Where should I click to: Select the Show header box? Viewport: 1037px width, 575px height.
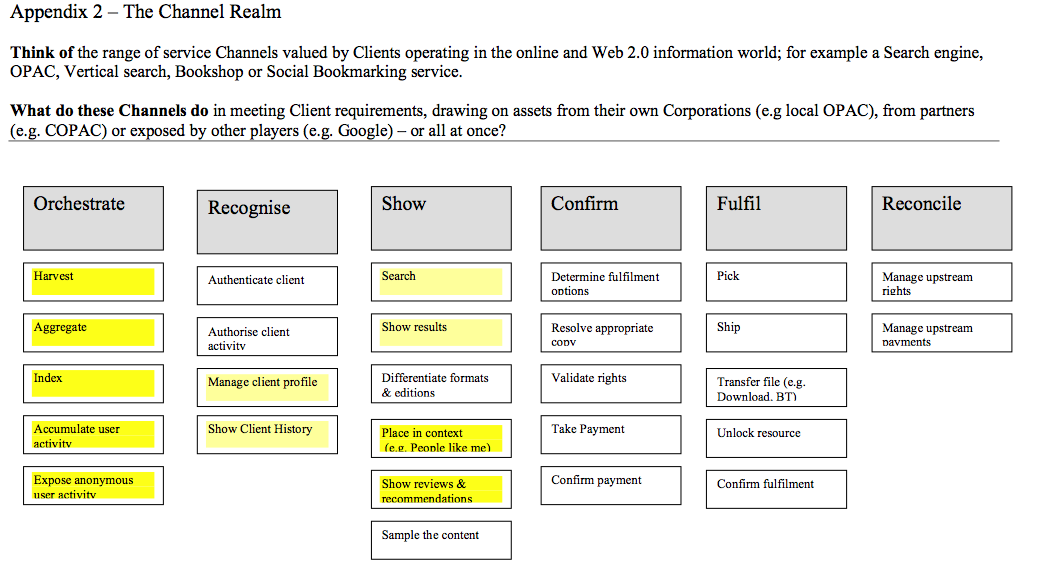coord(441,218)
